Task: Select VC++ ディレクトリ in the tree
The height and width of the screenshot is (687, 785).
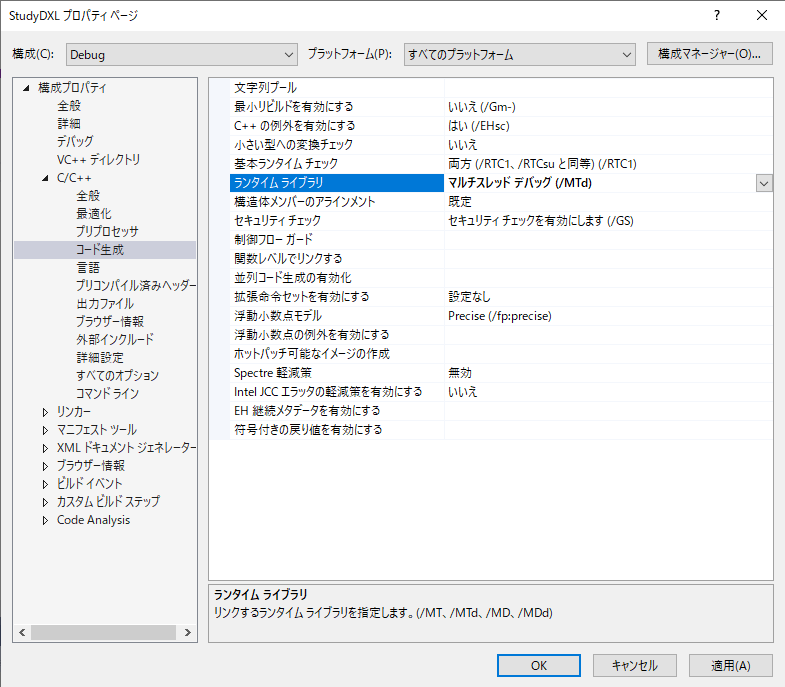Action: pos(98,160)
